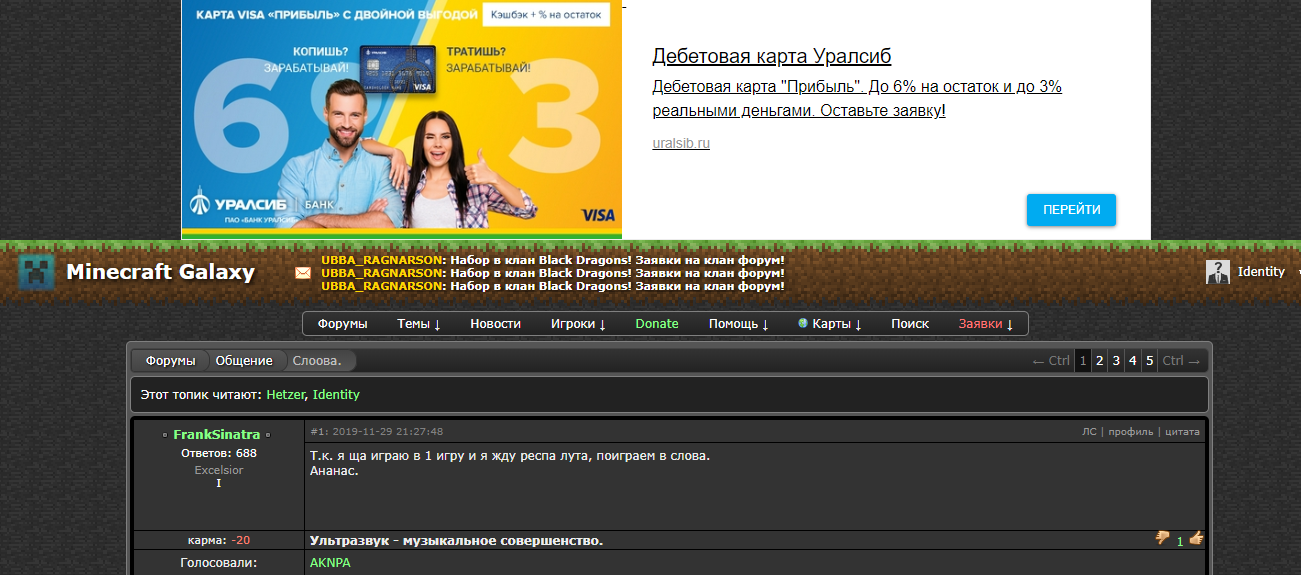Screen dimensions: 1301x575
Task: Open the Donate menu item
Action: pyautogui.click(x=657, y=324)
